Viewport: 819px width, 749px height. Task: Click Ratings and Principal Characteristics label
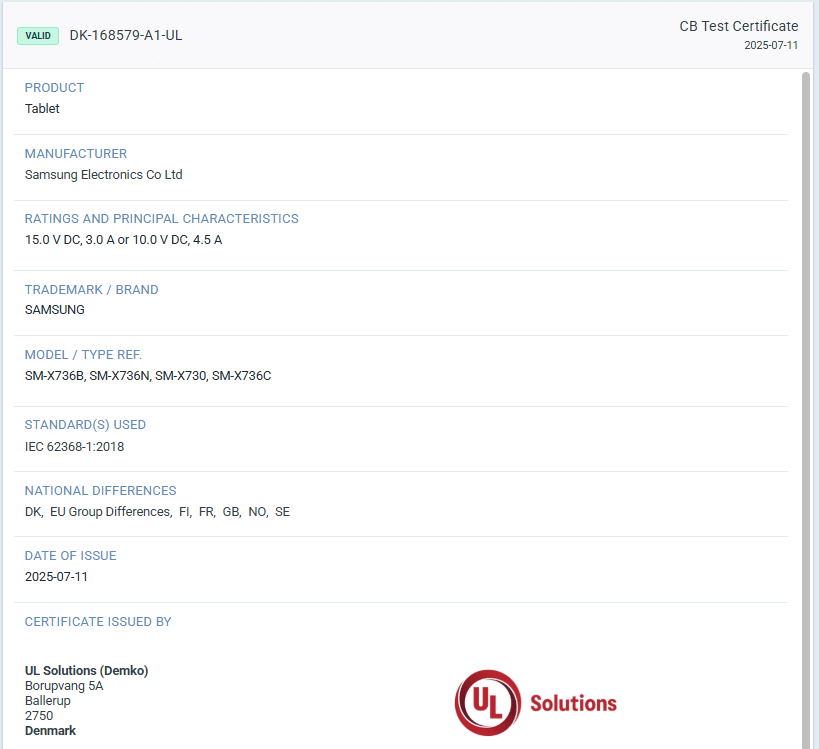click(x=161, y=219)
